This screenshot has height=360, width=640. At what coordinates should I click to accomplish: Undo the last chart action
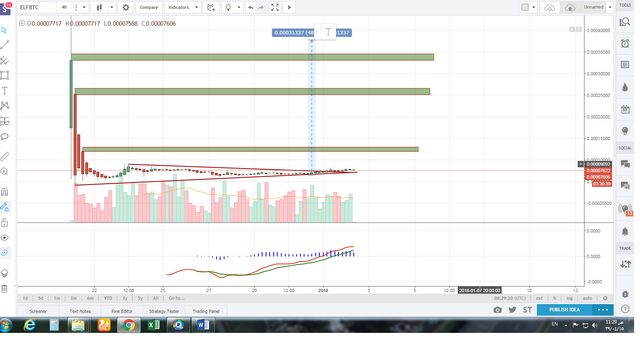point(251,7)
